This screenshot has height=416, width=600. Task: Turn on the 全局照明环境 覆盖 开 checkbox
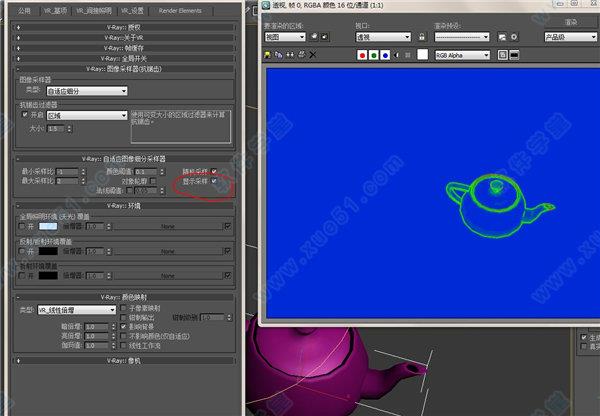pyautogui.click(x=22, y=226)
